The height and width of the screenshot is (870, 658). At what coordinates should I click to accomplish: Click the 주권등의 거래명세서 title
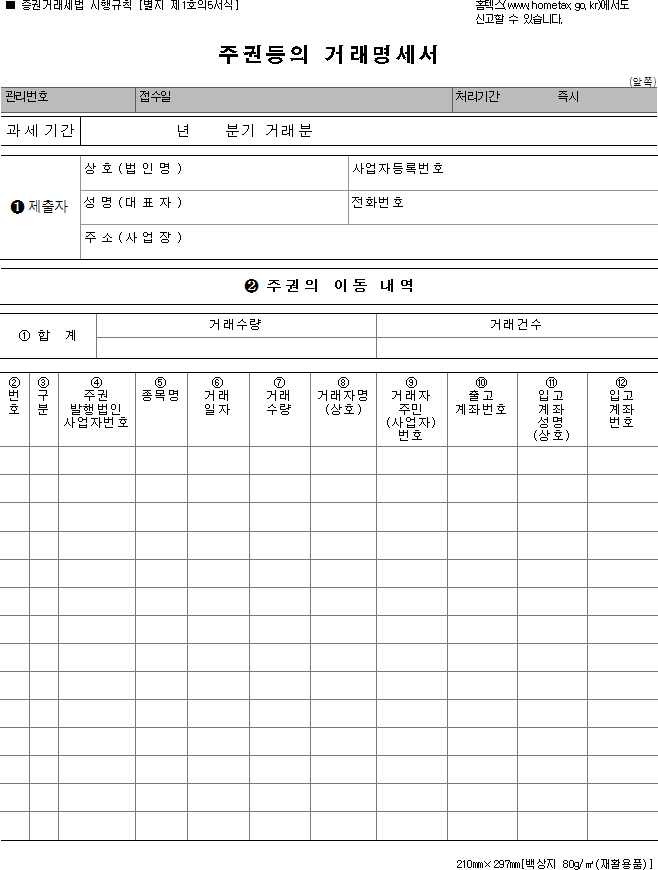[328, 54]
